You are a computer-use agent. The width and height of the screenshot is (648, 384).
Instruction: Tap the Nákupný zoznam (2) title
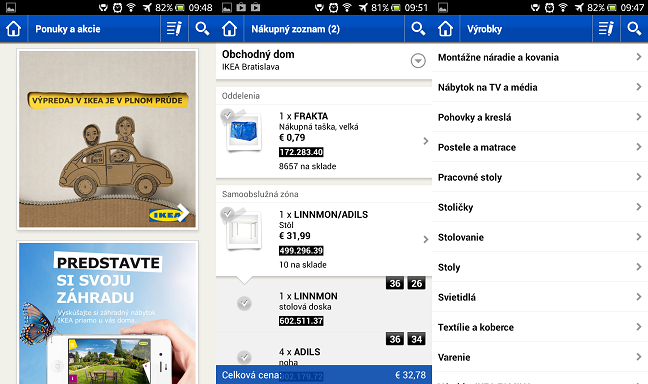point(295,29)
